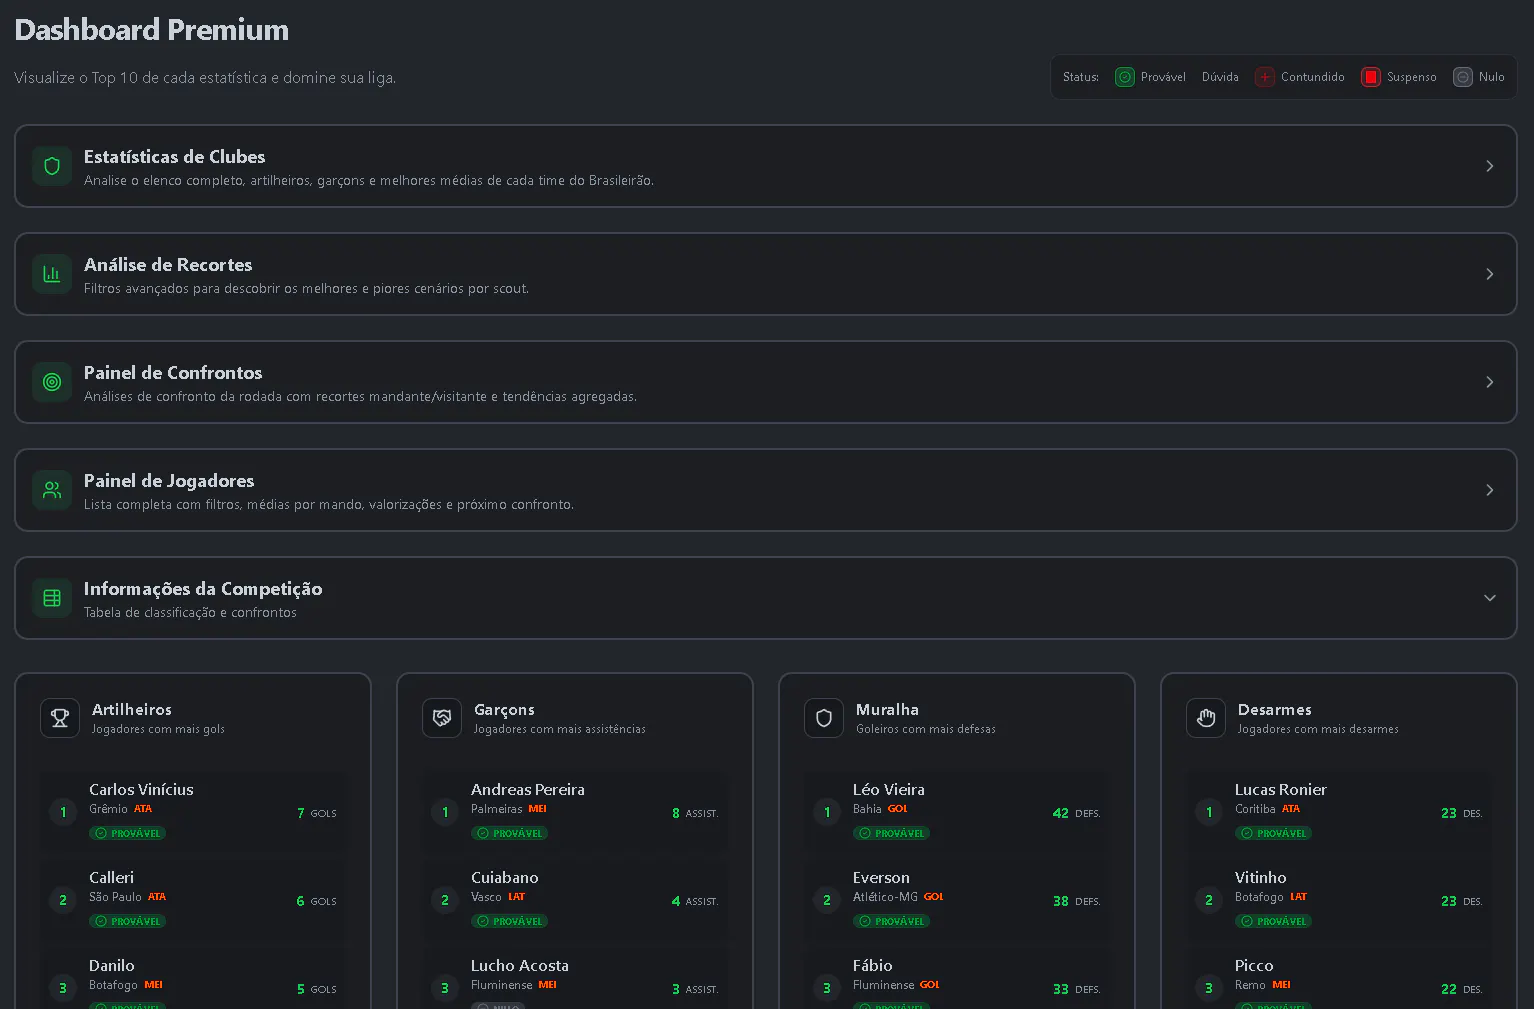Open Estatísticas de Clubes via its chevron
Image resolution: width=1534 pixels, height=1009 pixels.
pyautogui.click(x=1490, y=166)
